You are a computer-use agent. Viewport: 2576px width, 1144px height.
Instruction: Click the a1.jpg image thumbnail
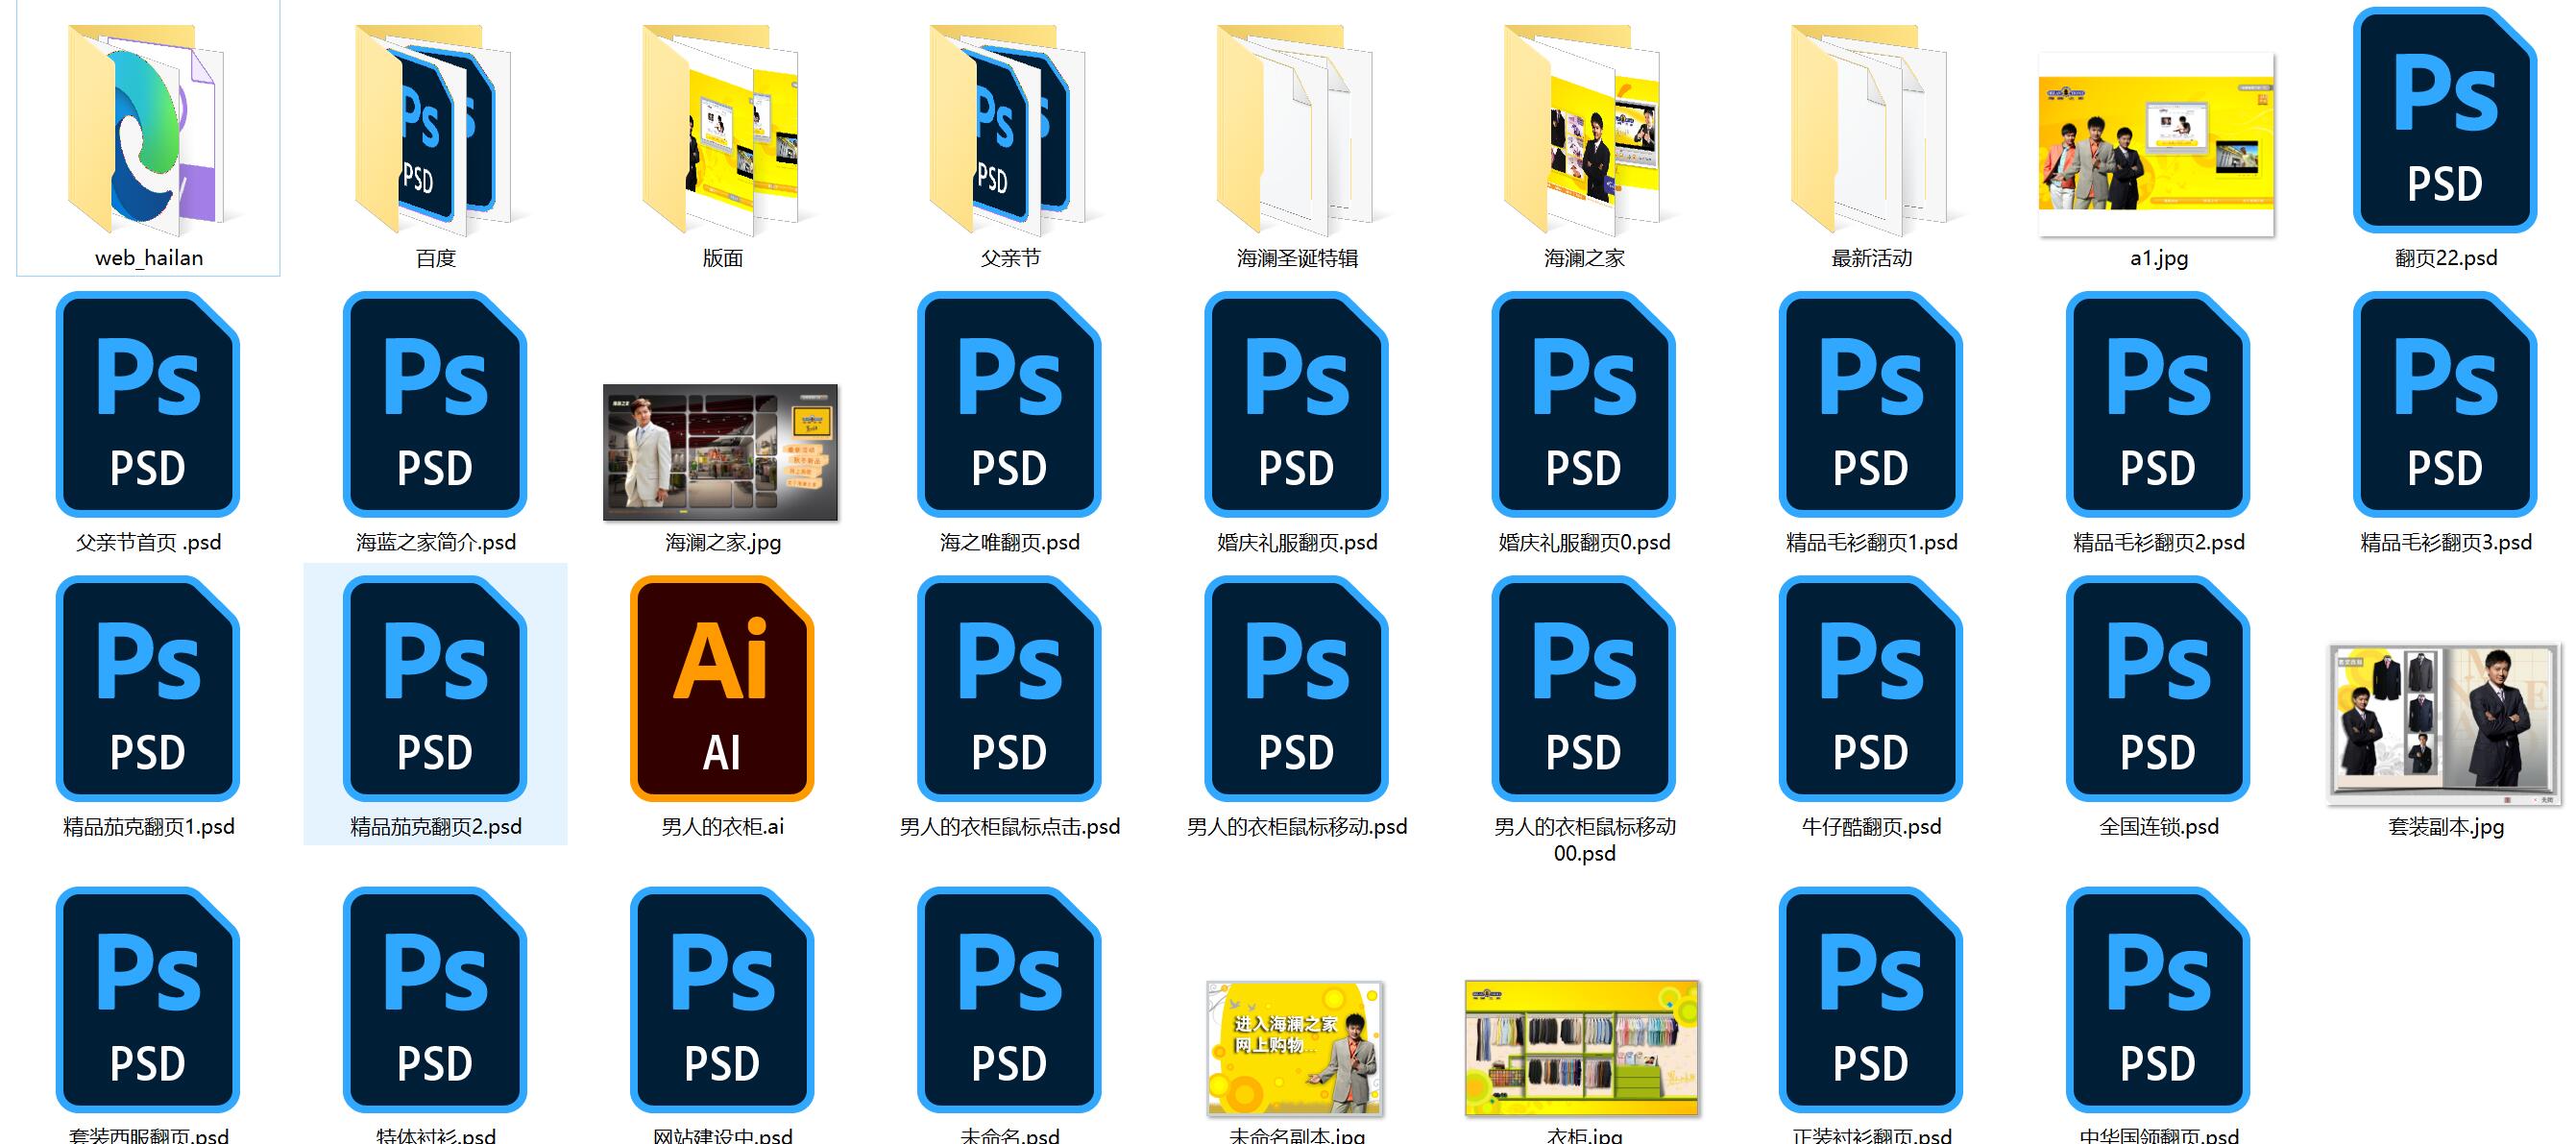2157,145
